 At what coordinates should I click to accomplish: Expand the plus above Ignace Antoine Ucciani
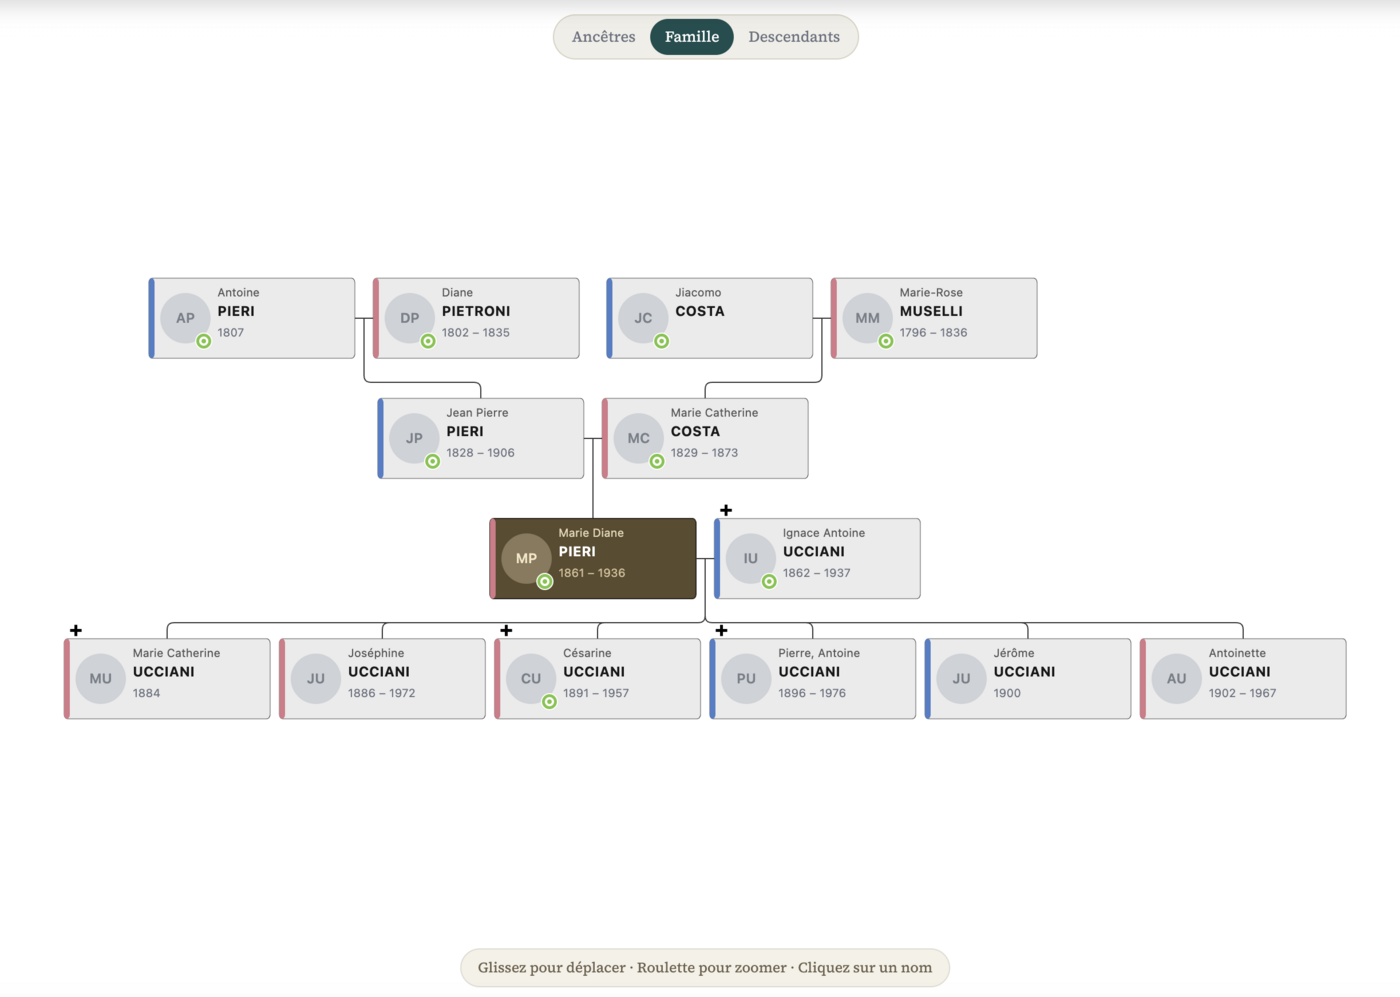[x=726, y=510]
